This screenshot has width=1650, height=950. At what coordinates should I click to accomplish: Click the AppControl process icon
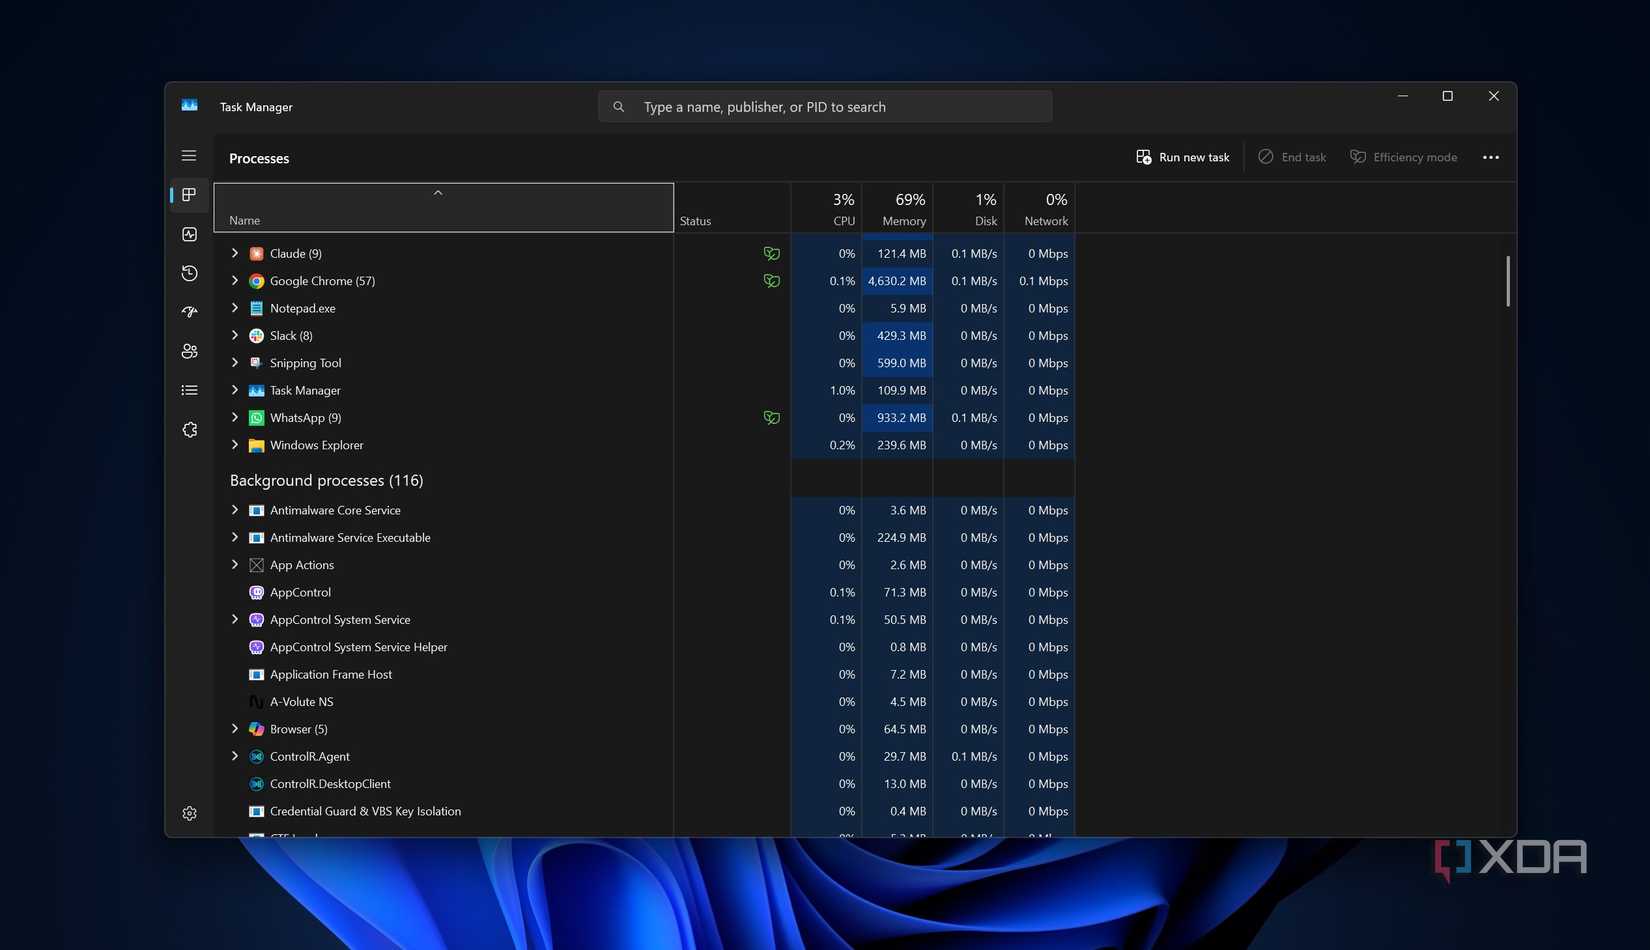(256, 592)
